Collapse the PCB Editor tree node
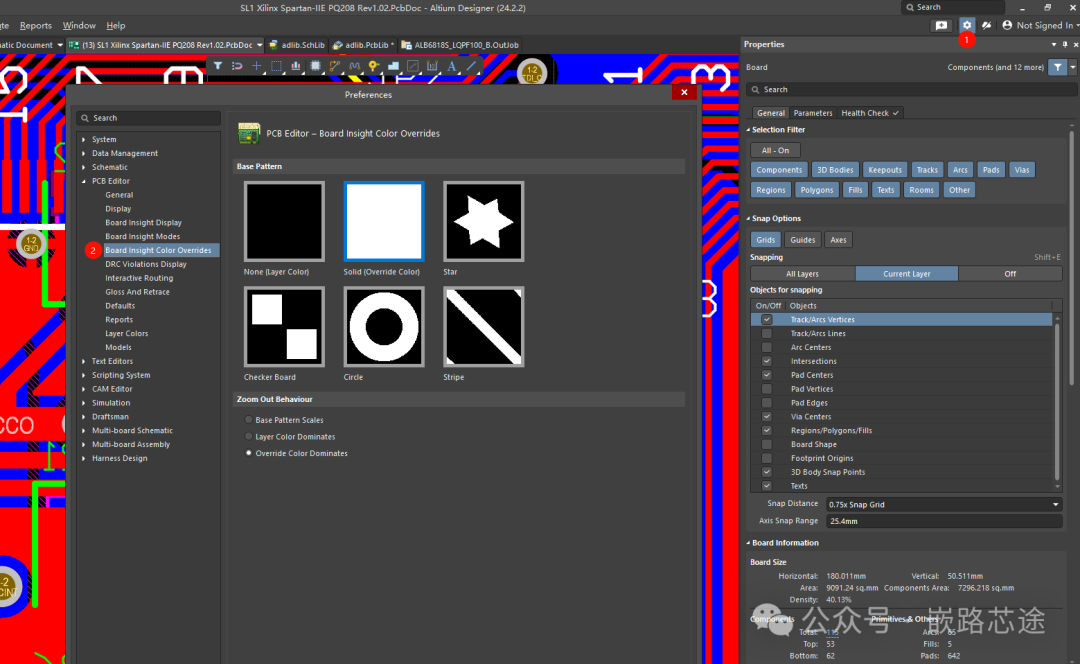This screenshot has height=664, width=1080. click(84, 181)
